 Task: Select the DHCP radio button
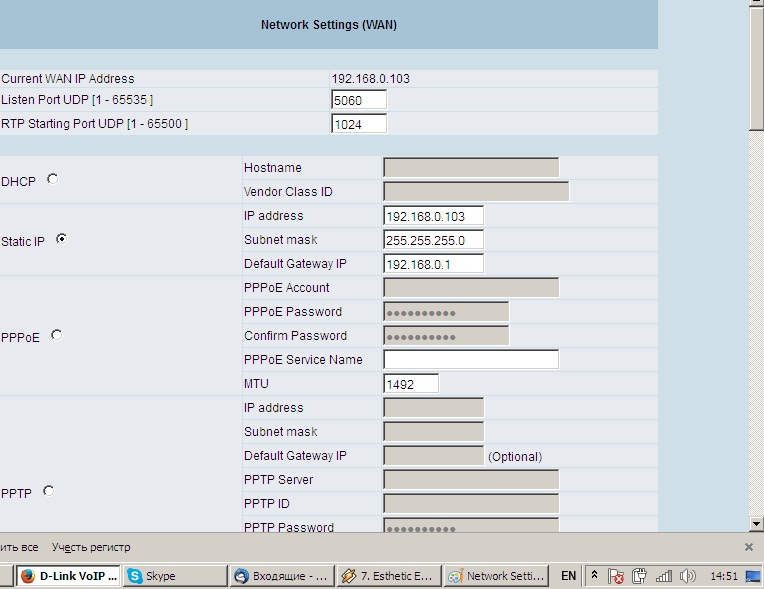click(53, 179)
